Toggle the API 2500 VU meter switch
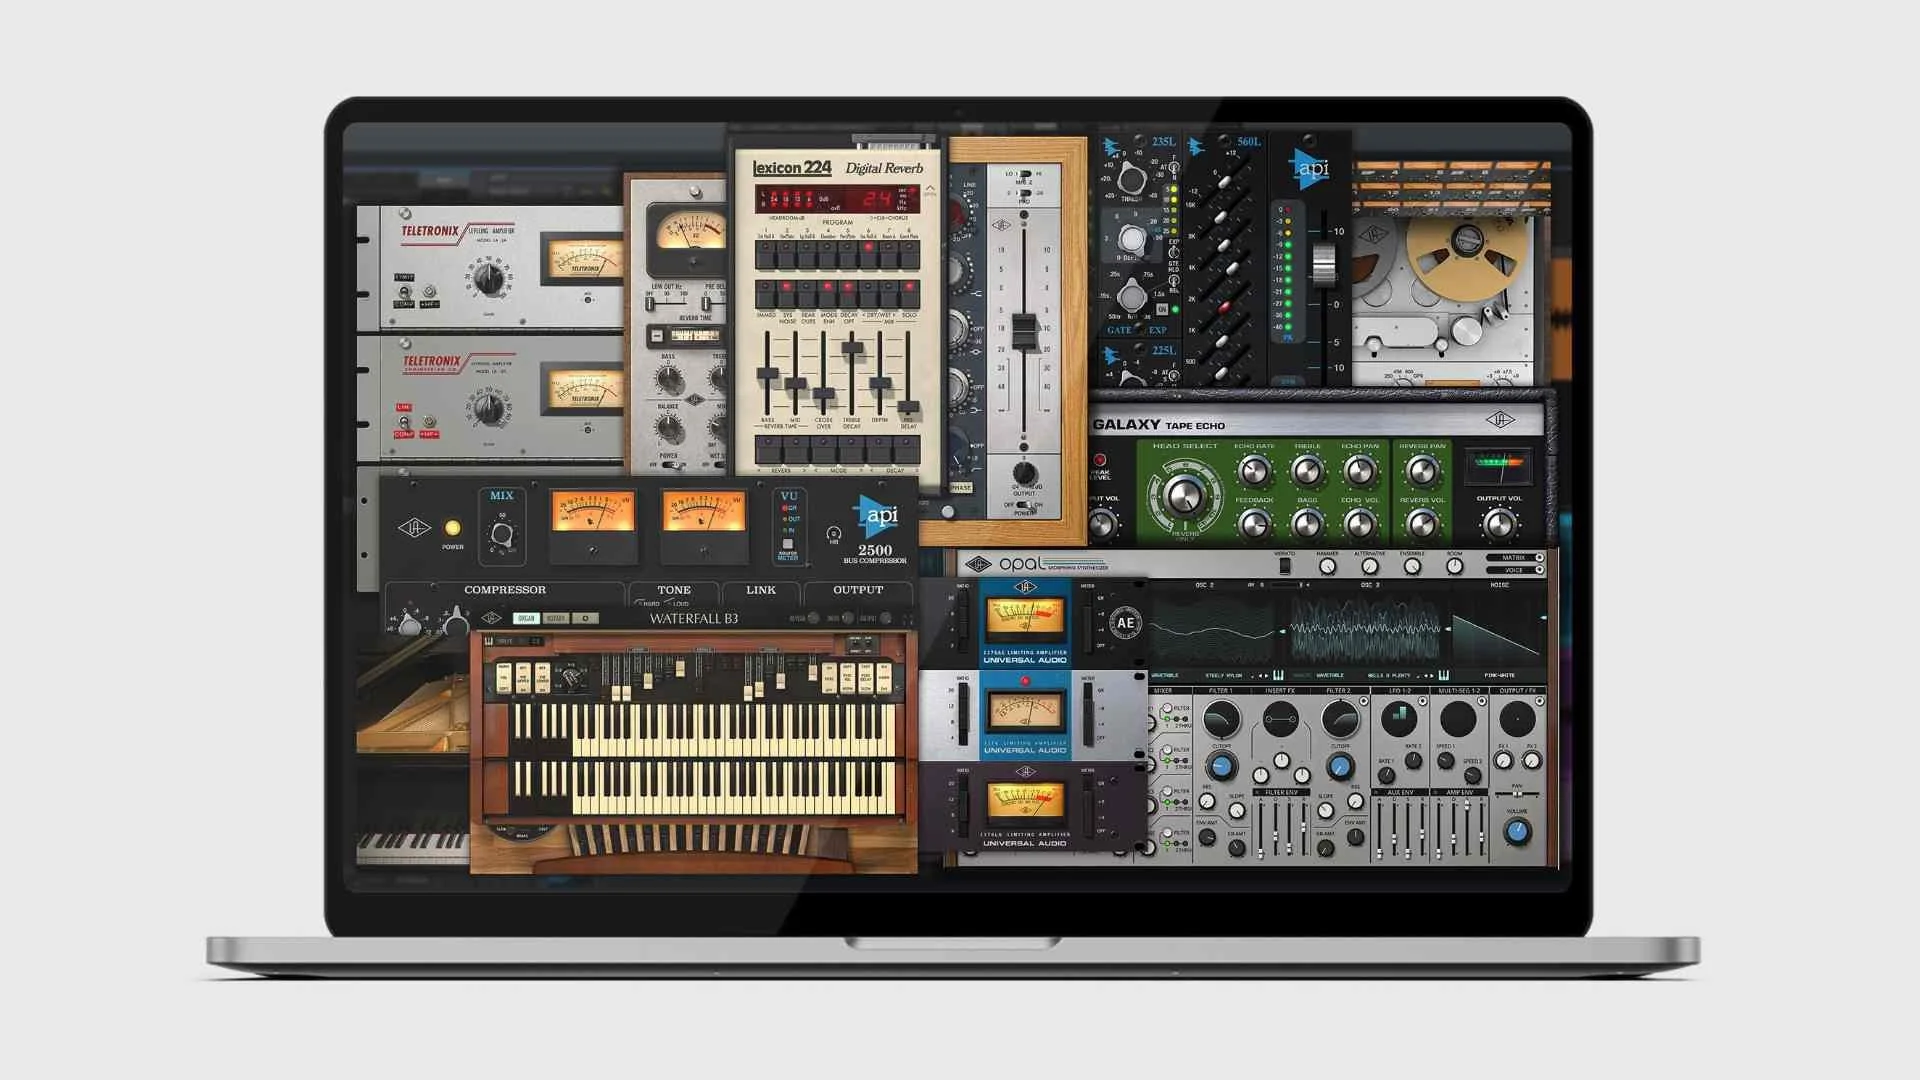Screen dimensions: 1920x1080 pos(788,543)
